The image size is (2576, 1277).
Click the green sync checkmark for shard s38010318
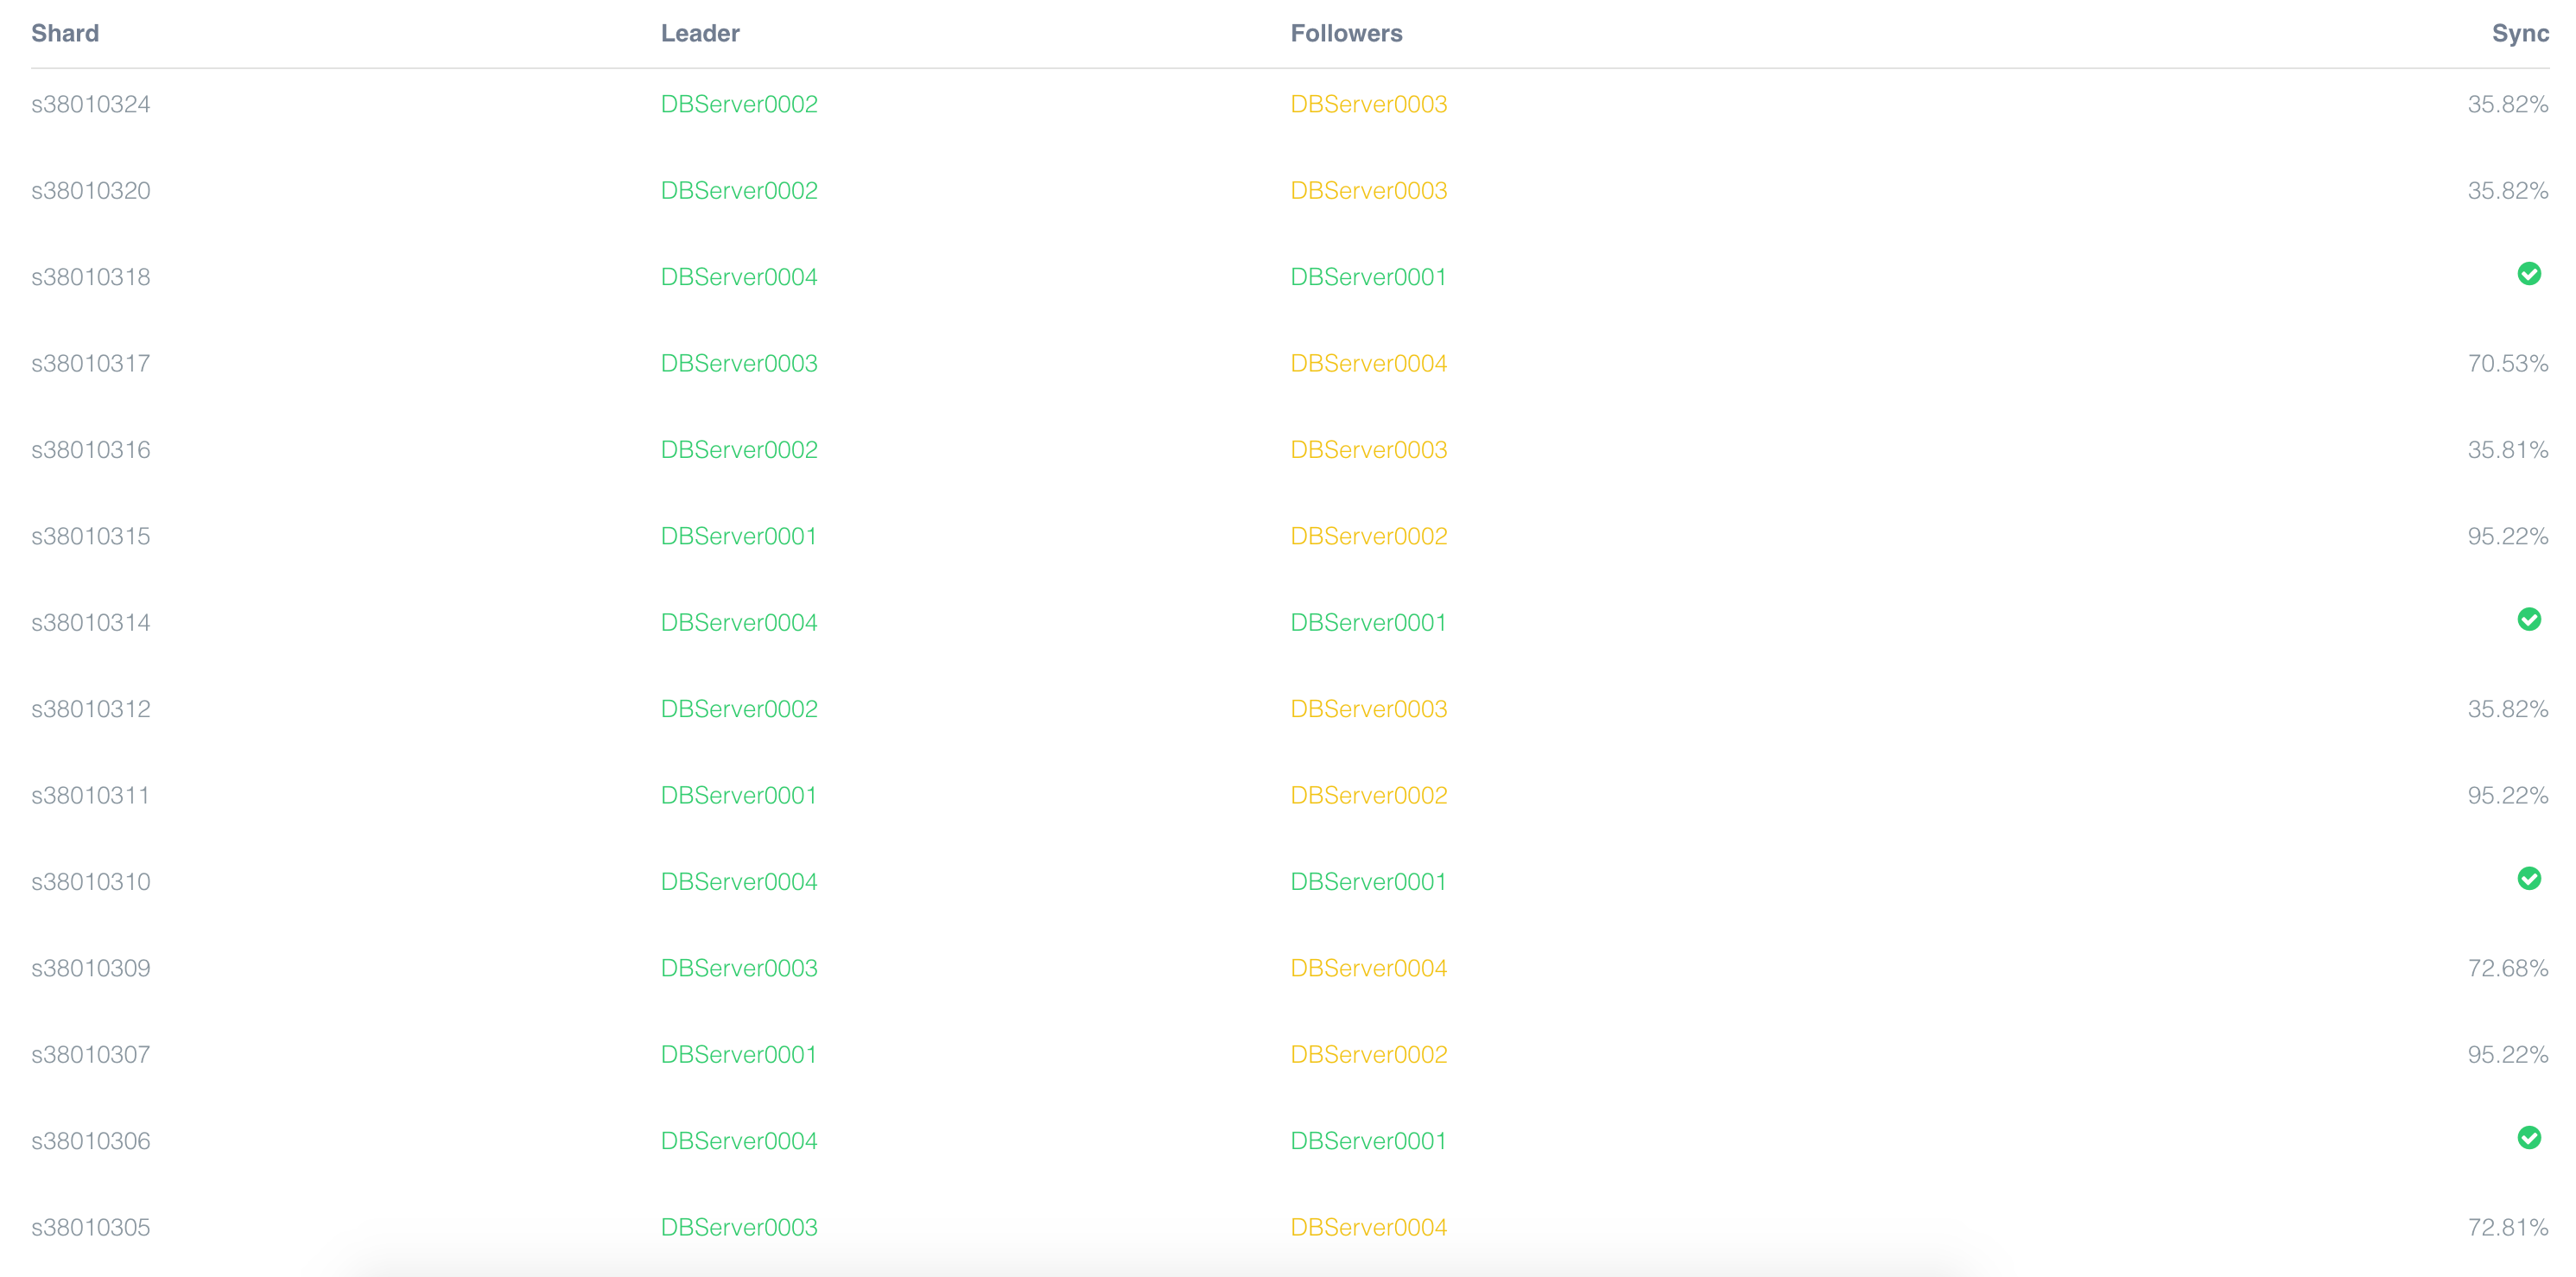click(2530, 275)
